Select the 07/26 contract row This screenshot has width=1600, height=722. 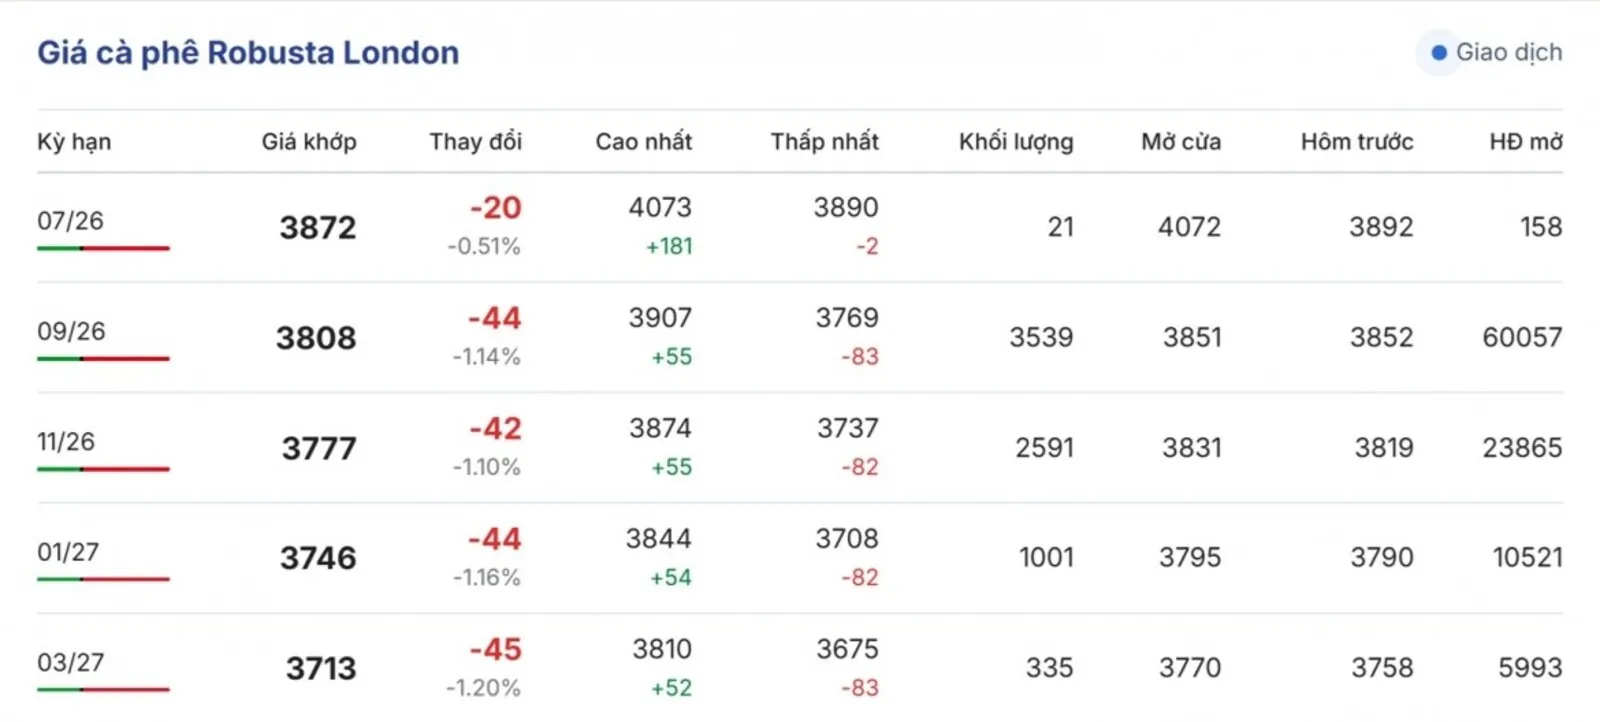[x=800, y=227]
